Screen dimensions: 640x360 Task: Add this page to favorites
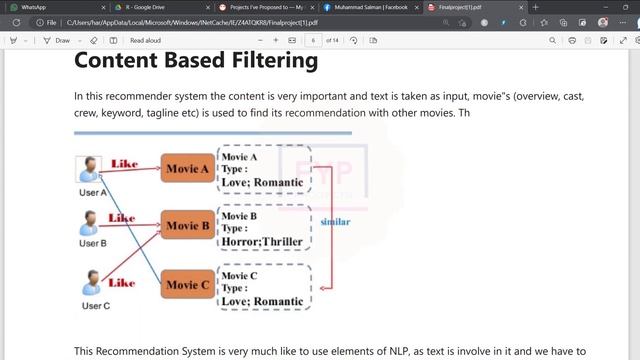[462, 23]
